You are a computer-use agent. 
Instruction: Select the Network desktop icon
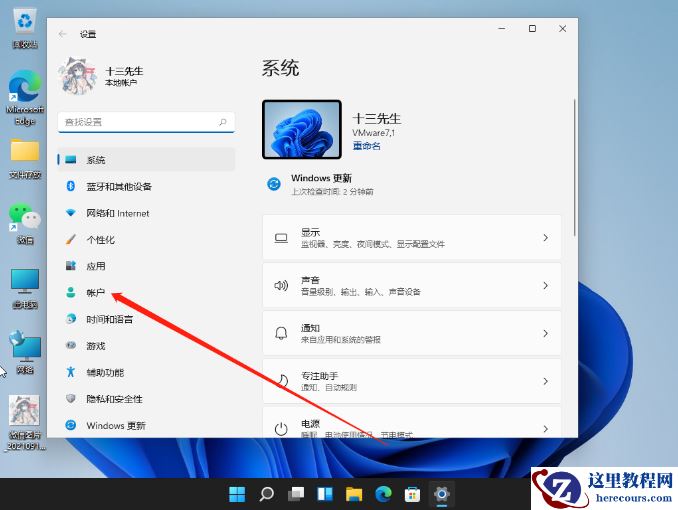(x=25, y=352)
